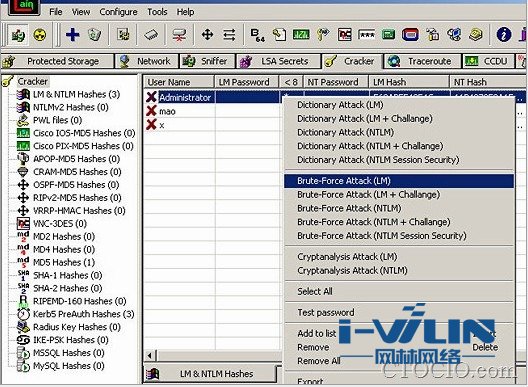The height and width of the screenshot is (387, 528).
Task: Click the horizontal scrollbar left arrow
Action: (150, 355)
